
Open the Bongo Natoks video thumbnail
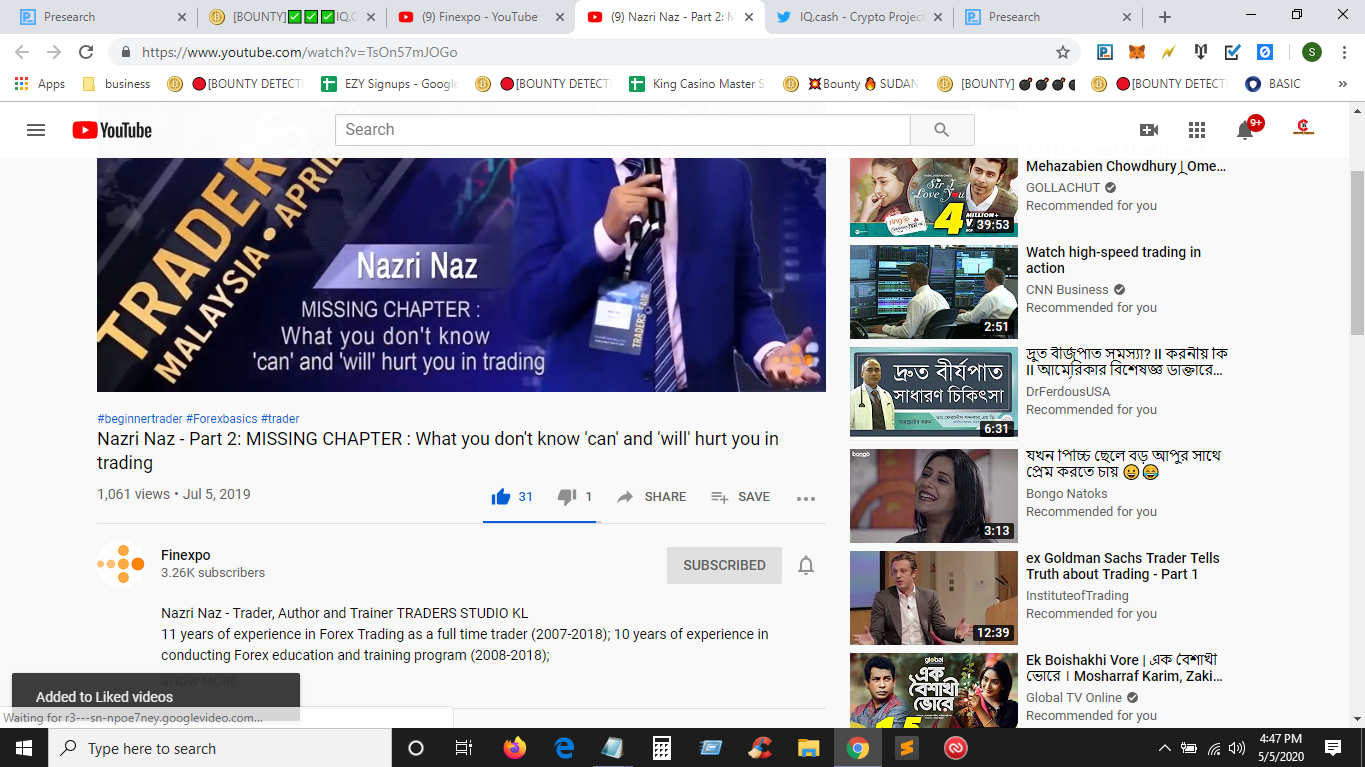pyautogui.click(x=934, y=496)
